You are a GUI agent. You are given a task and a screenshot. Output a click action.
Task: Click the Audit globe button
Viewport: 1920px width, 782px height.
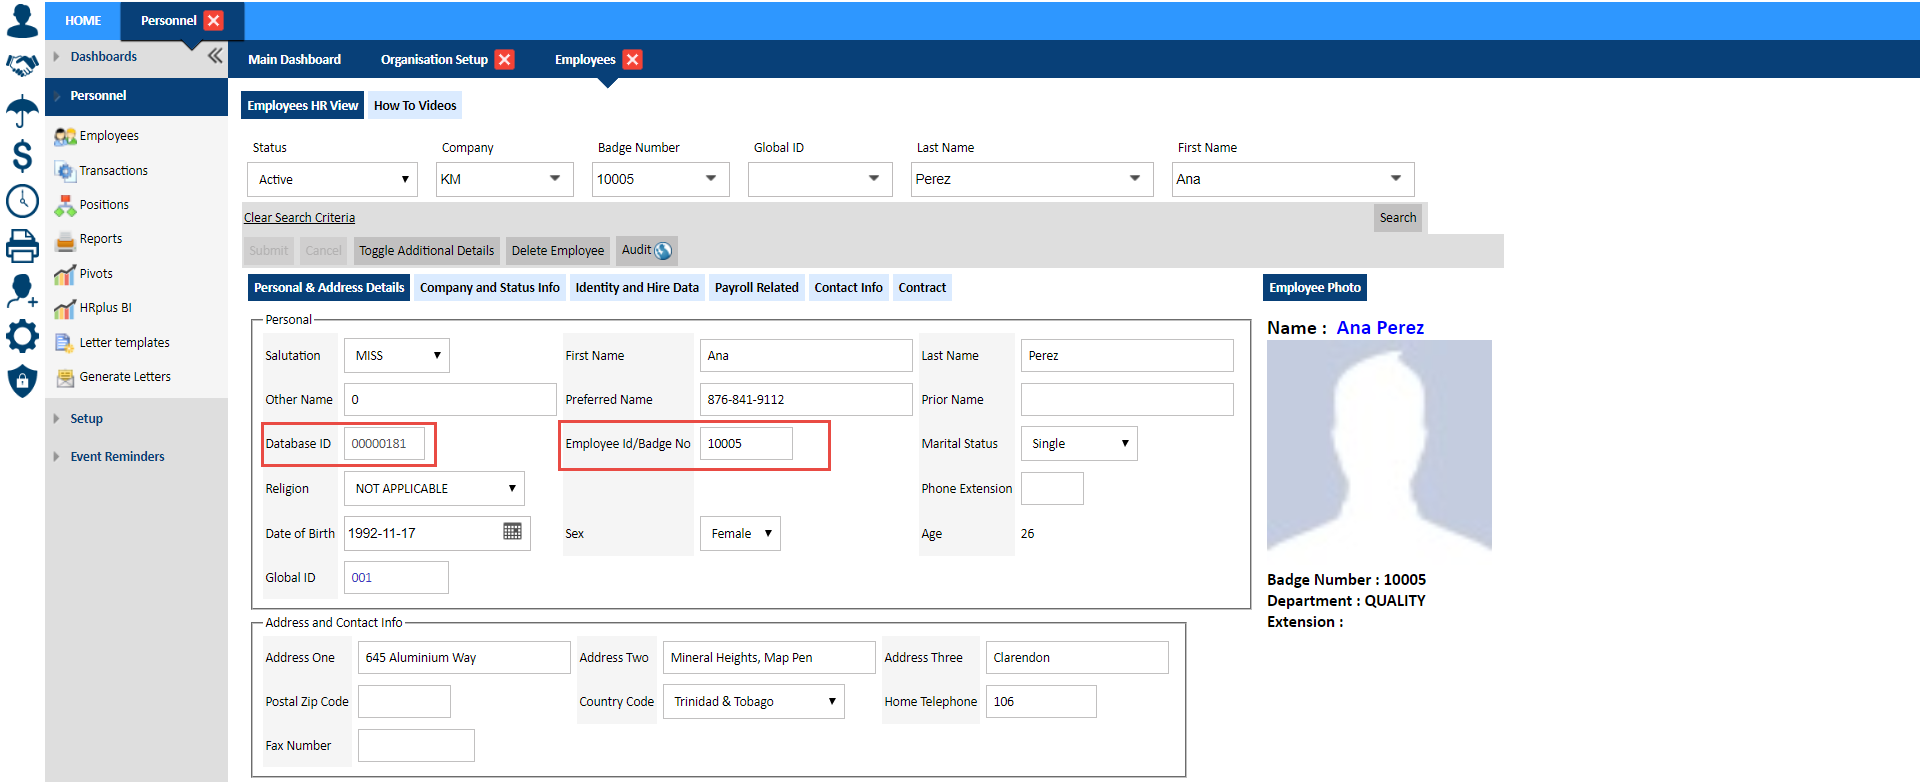[x=646, y=250]
